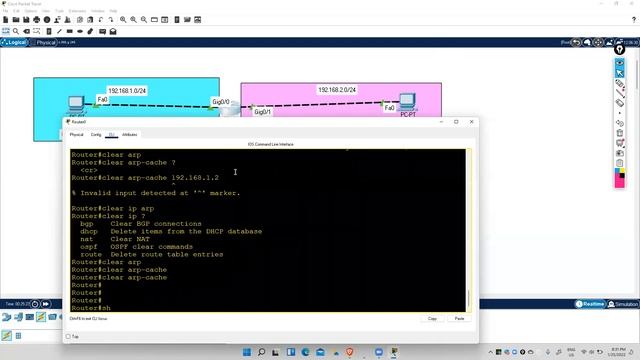This screenshot has width=640, height=360.
Task: Click the light bulb hint icon at right
Action: 620,50
